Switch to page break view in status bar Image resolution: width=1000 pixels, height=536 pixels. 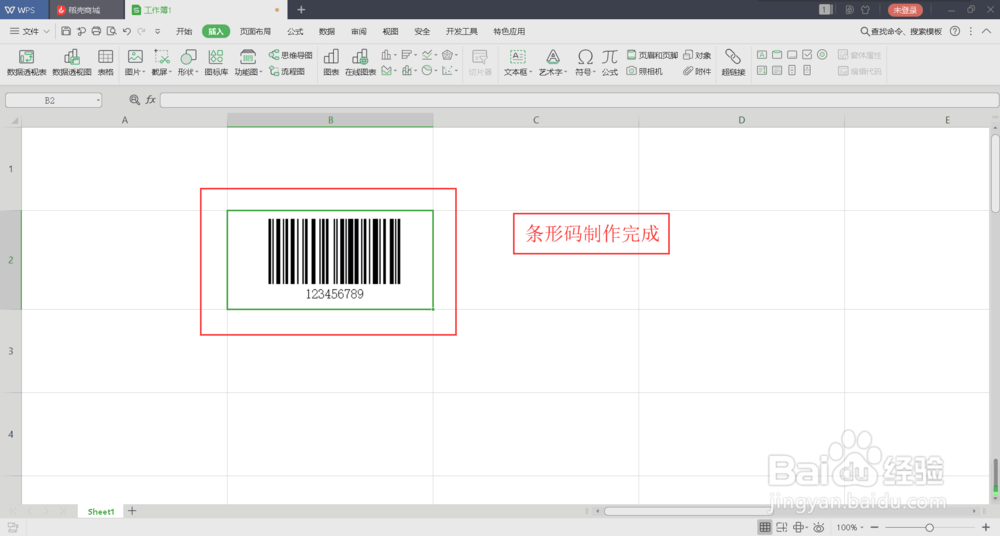782,527
